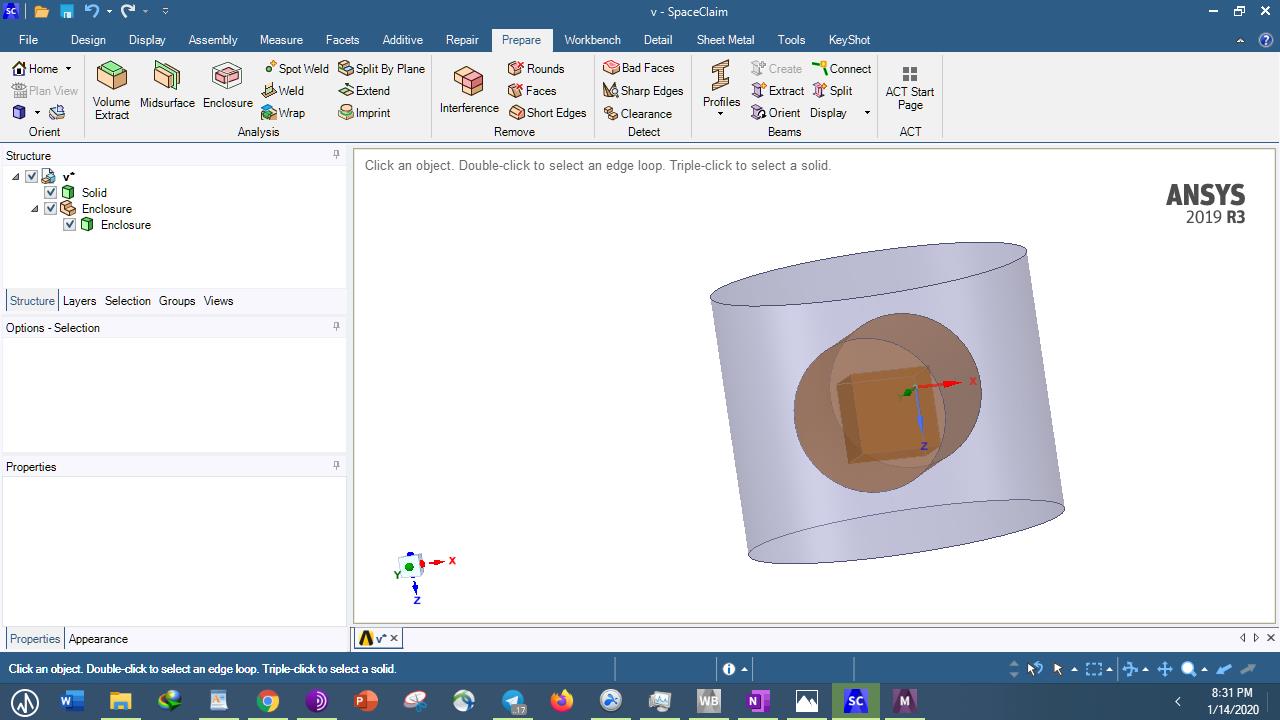Select the Connect beams tool
This screenshot has height=720, width=1280.
(x=842, y=68)
